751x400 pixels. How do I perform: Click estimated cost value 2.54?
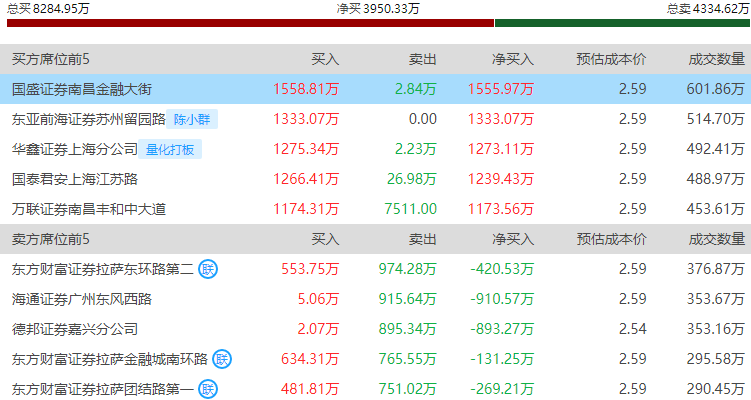633,329
